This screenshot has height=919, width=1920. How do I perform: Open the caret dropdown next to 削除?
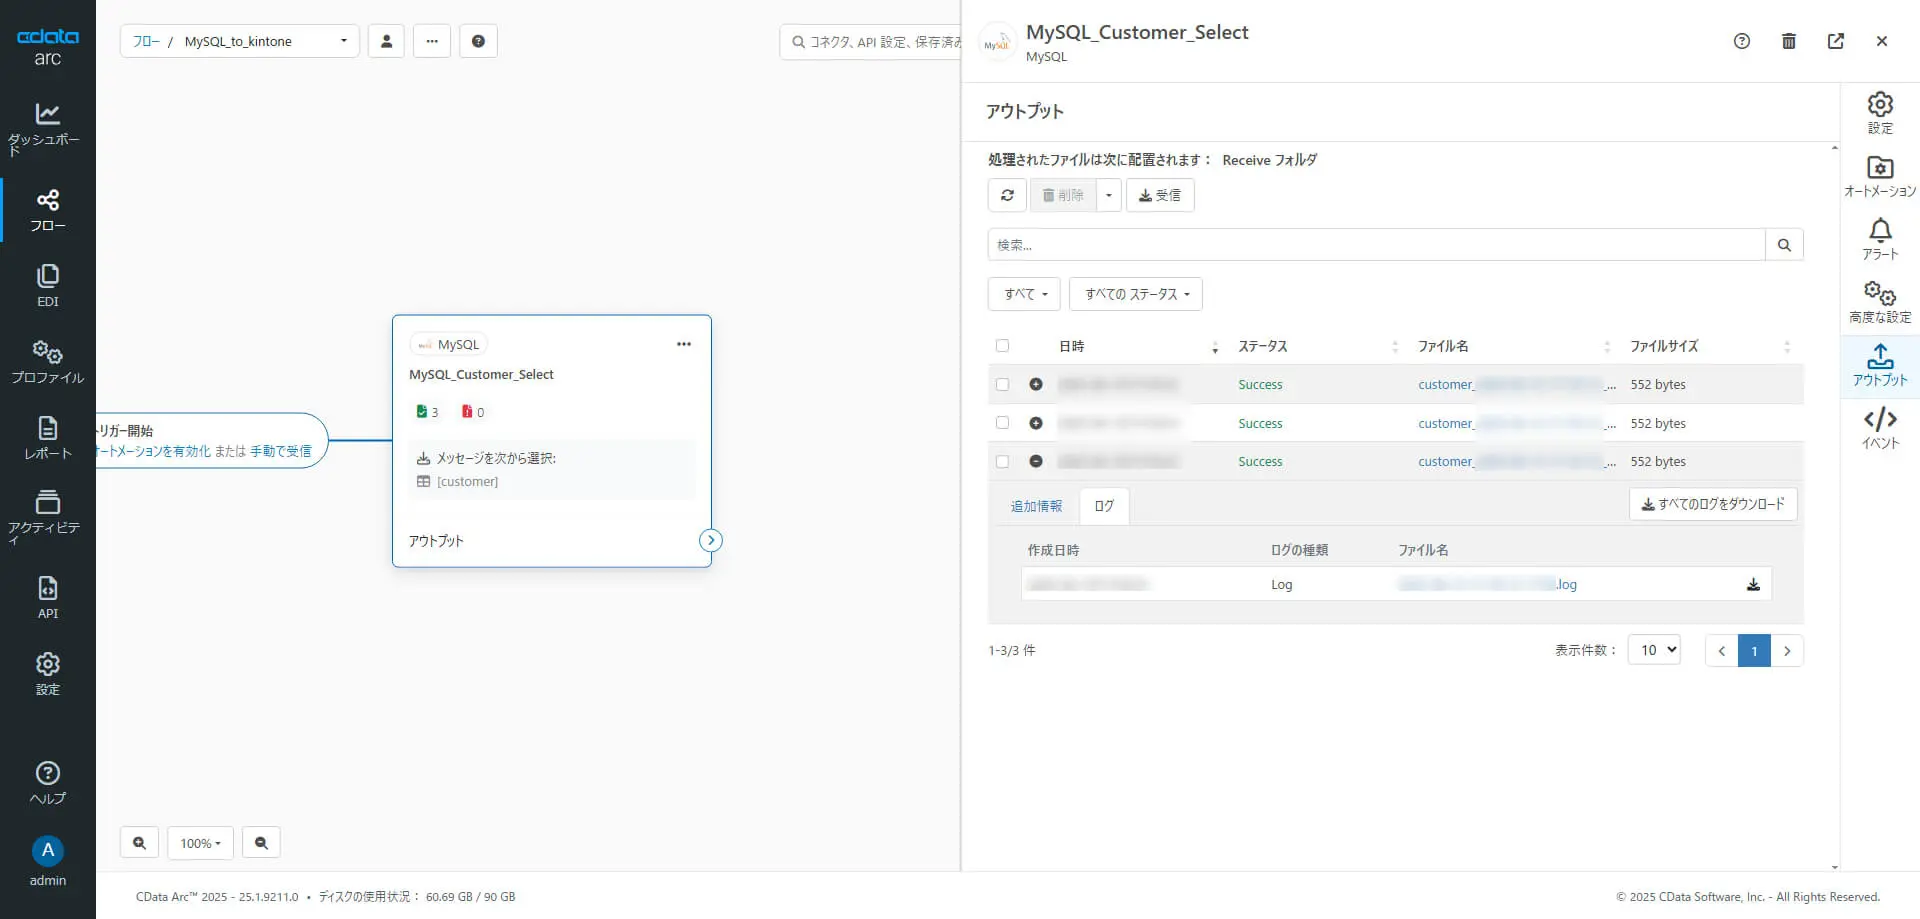[1108, 195]
